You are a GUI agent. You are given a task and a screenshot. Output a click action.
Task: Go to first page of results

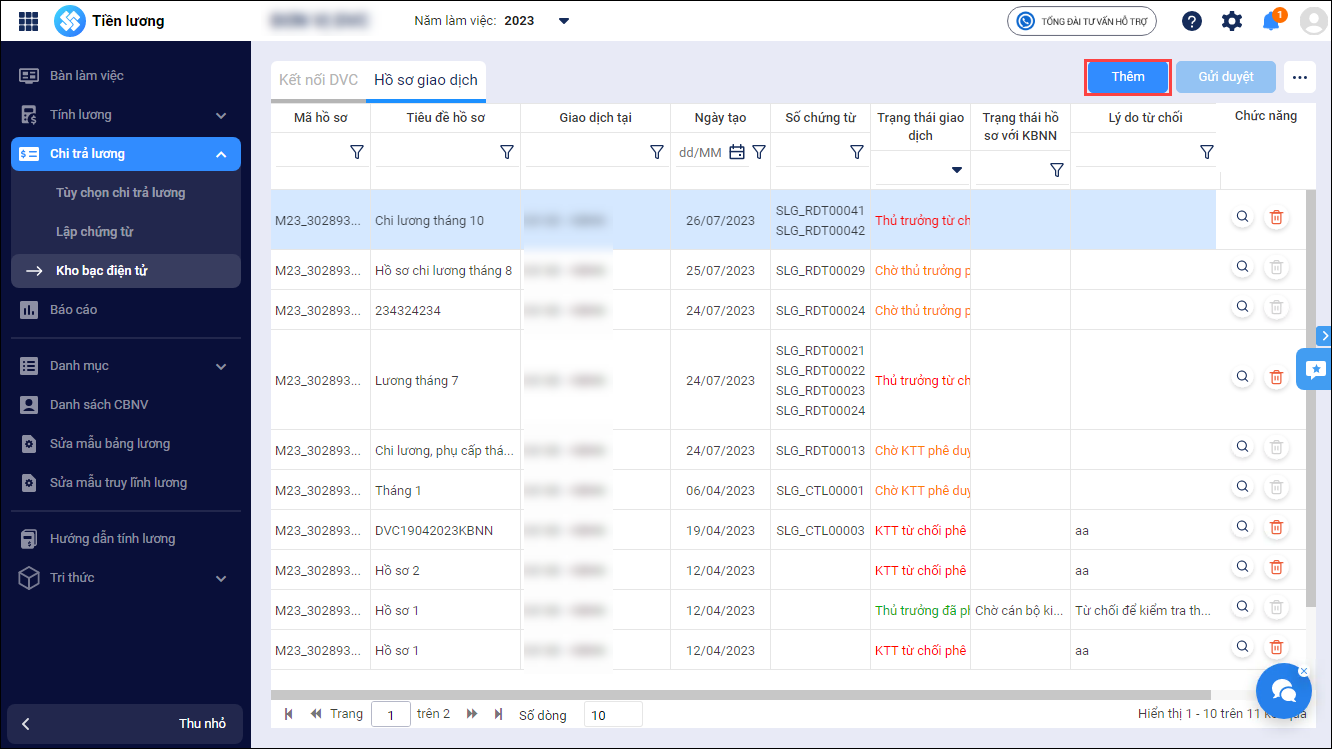[x=290, y=714]
